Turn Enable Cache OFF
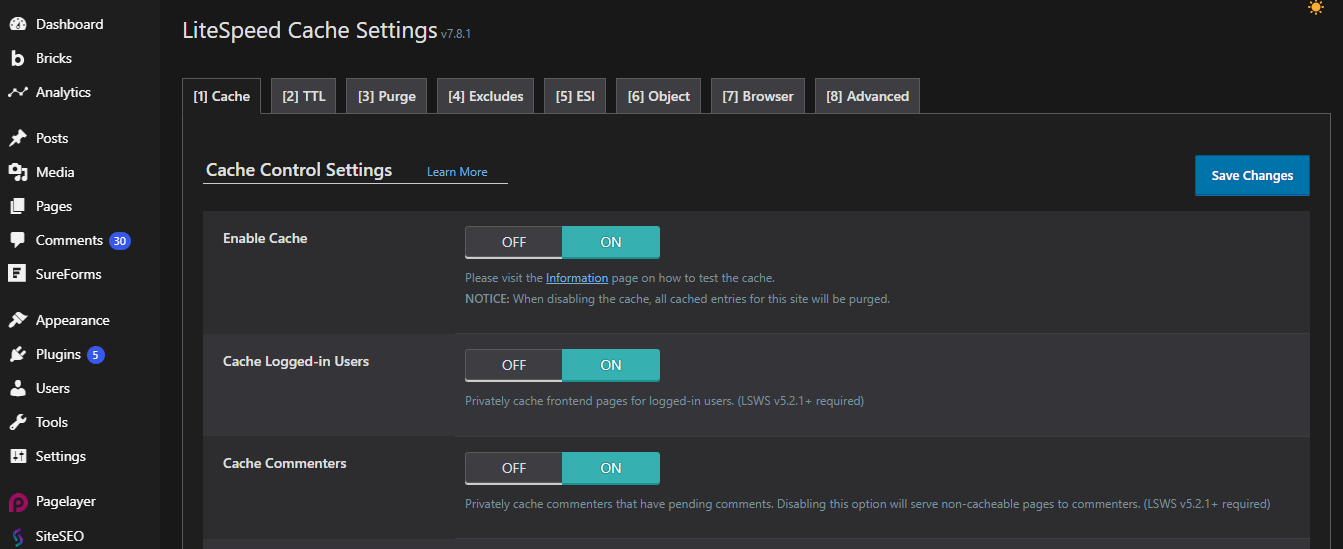Screen dimensions: 1343x549 (514, 242)
